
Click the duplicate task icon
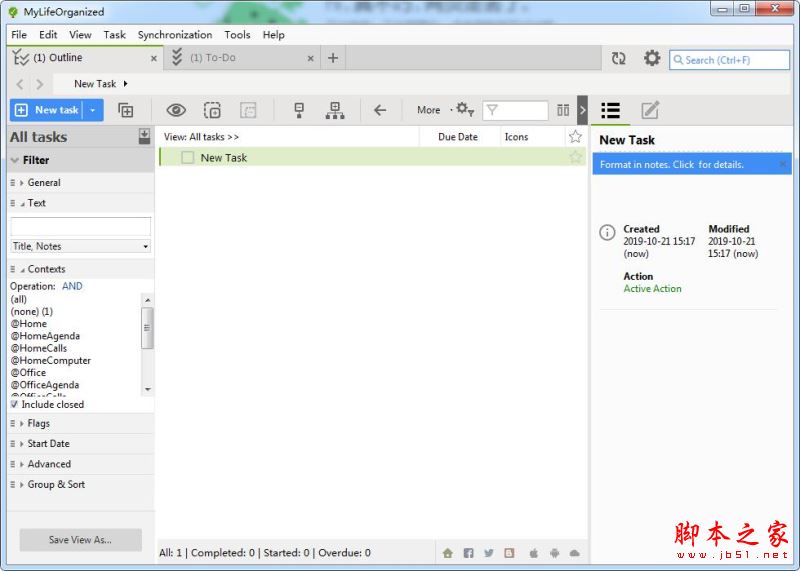(212, 110)
